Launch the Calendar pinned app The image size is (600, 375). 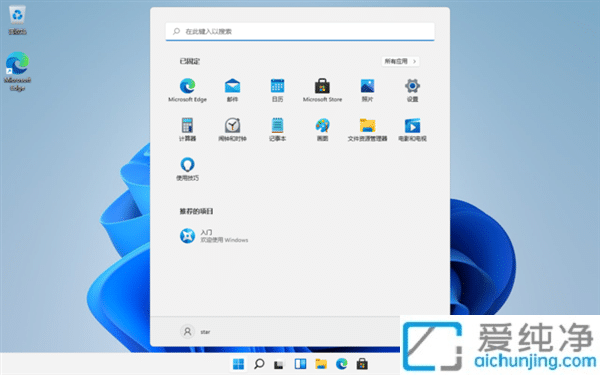(277, 90)
